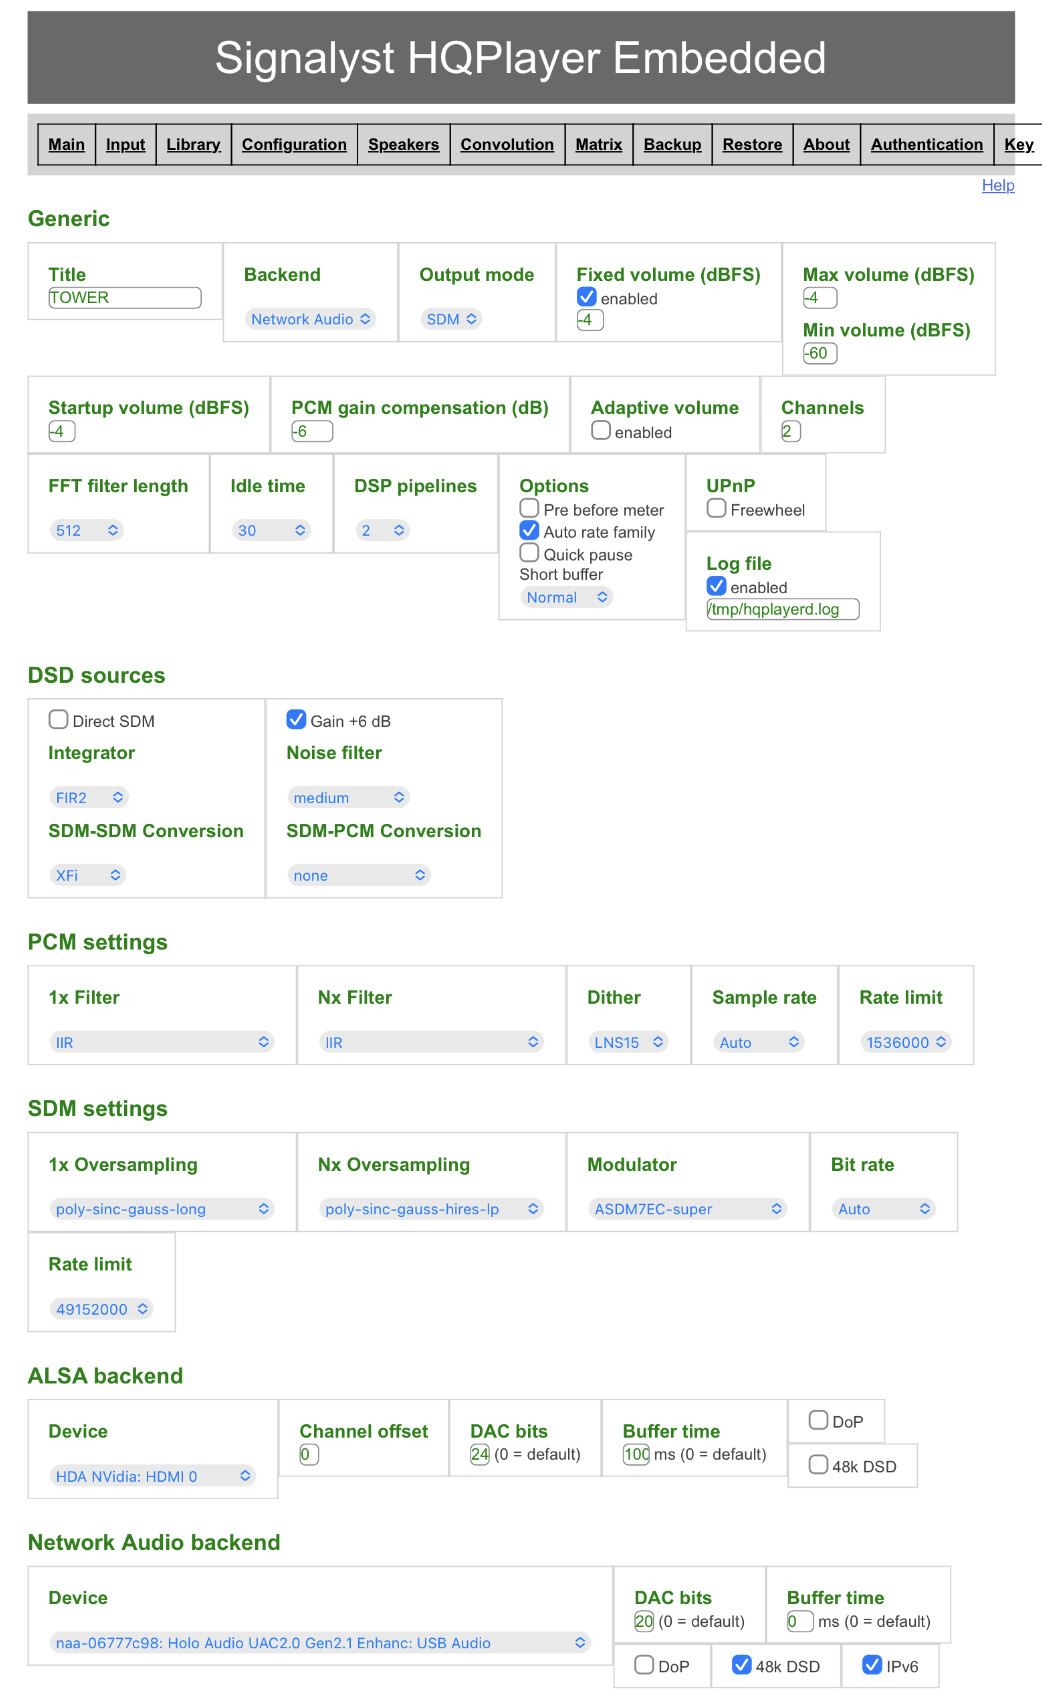1042x1701 pixels.
Task: Enable the ALSA DoP checkbox
Action: (x=818, y=1420)
